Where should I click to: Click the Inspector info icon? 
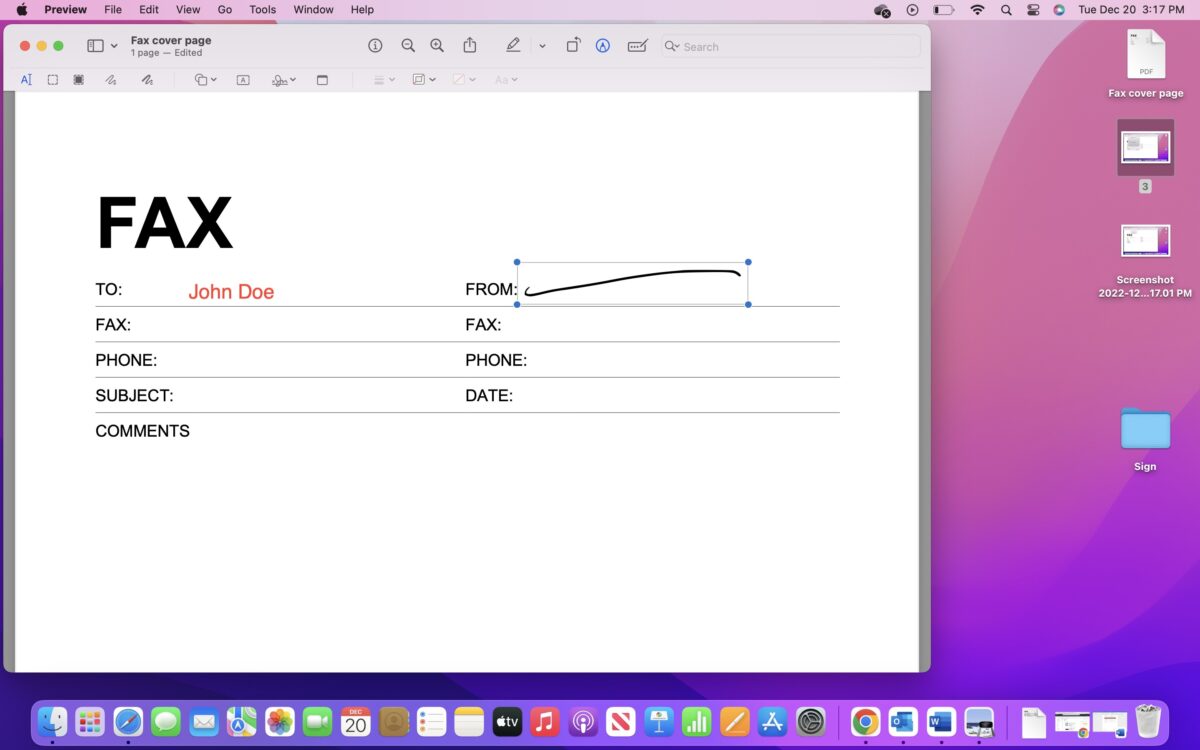(x=375, y=46)
